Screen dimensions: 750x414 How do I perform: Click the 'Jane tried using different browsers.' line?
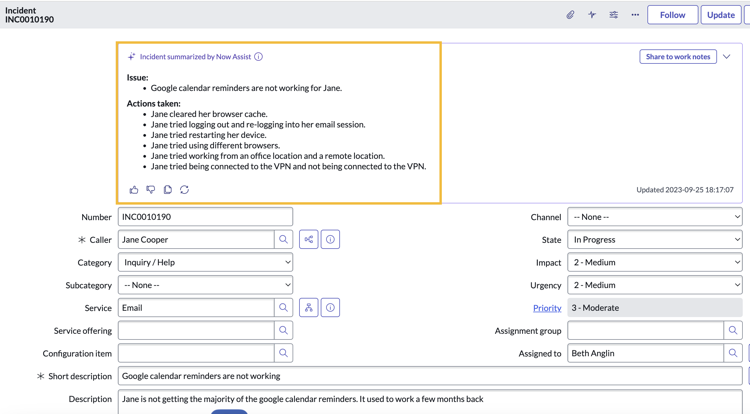(215, 145)
